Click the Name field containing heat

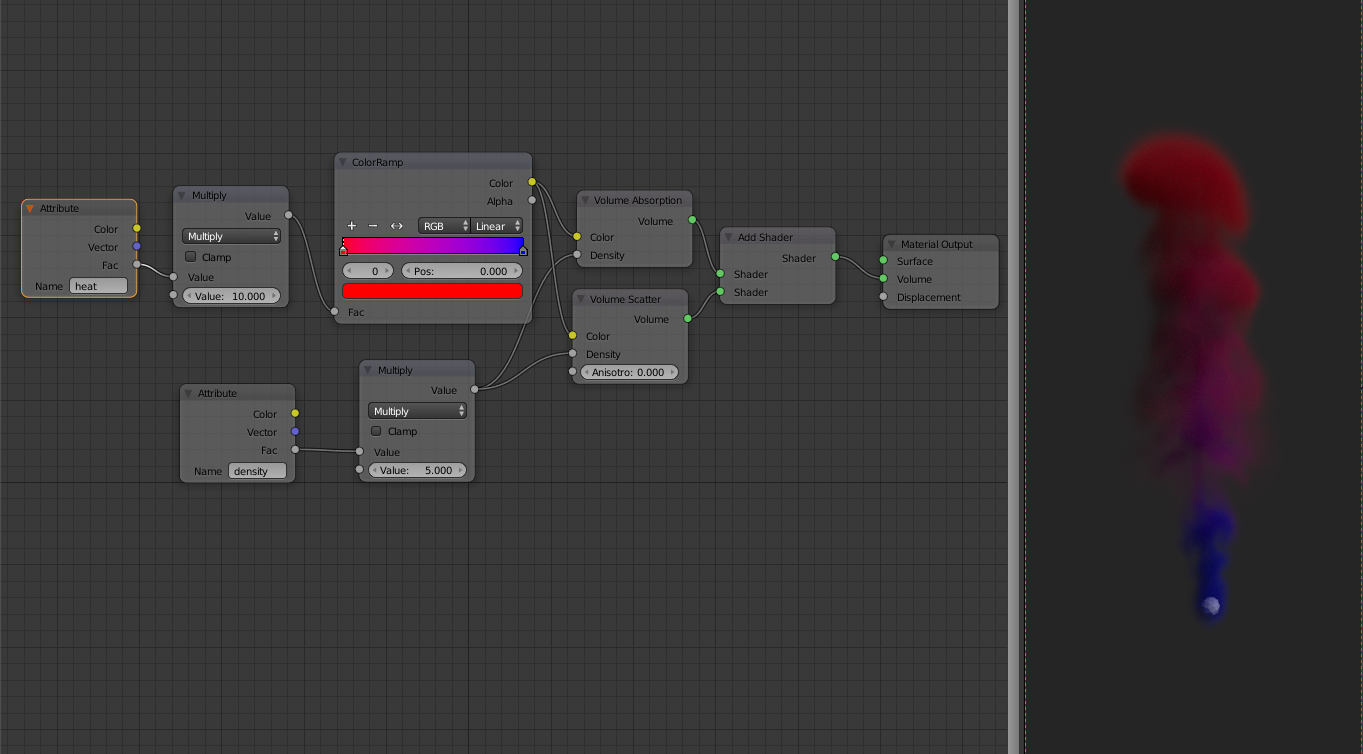pos(98,286)
